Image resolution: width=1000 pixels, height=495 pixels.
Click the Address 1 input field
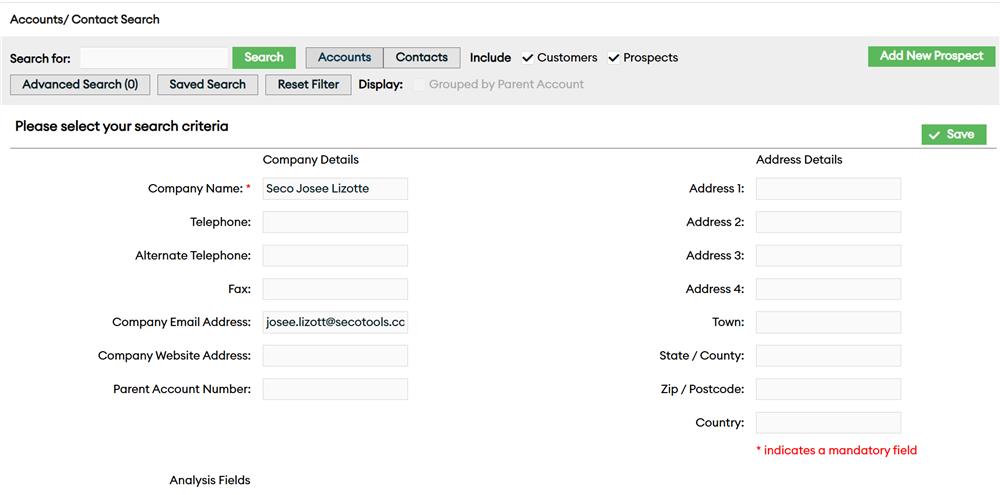pos(828,189)
